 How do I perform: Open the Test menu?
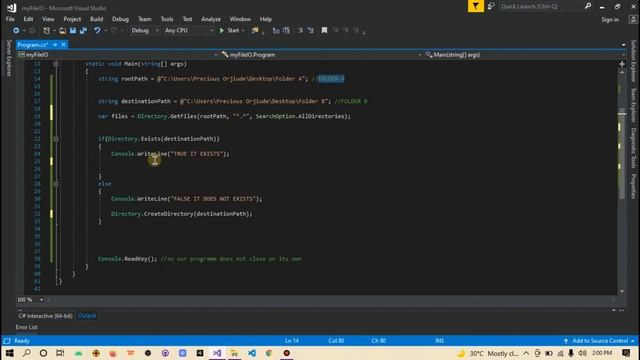187,19
